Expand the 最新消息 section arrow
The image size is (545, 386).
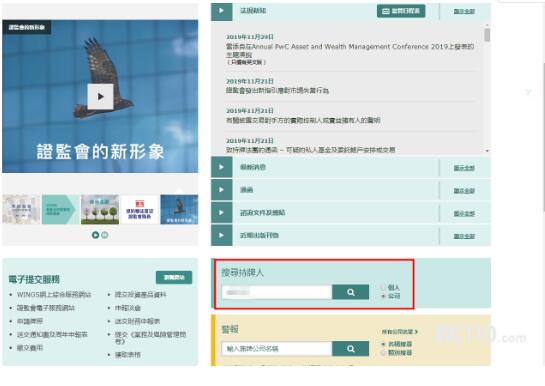(221, 167)
